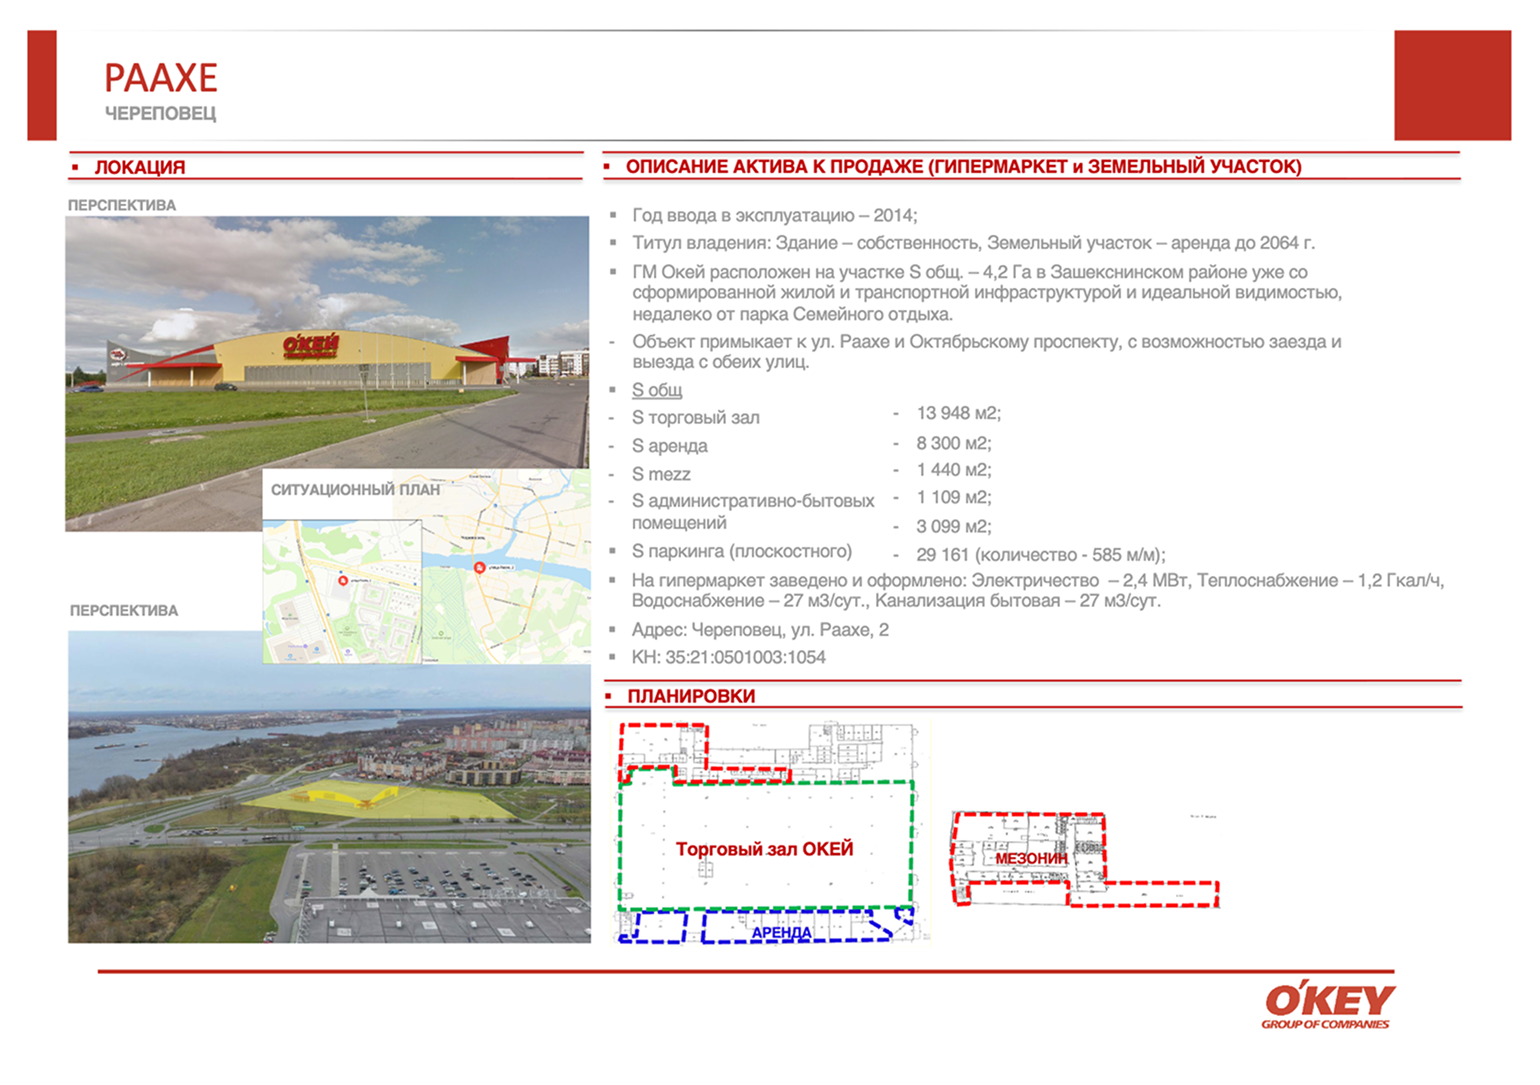Click the O'KEY Group of Companies logo
This screenshot has height=1085, width=1540.
(1328, 1006)
